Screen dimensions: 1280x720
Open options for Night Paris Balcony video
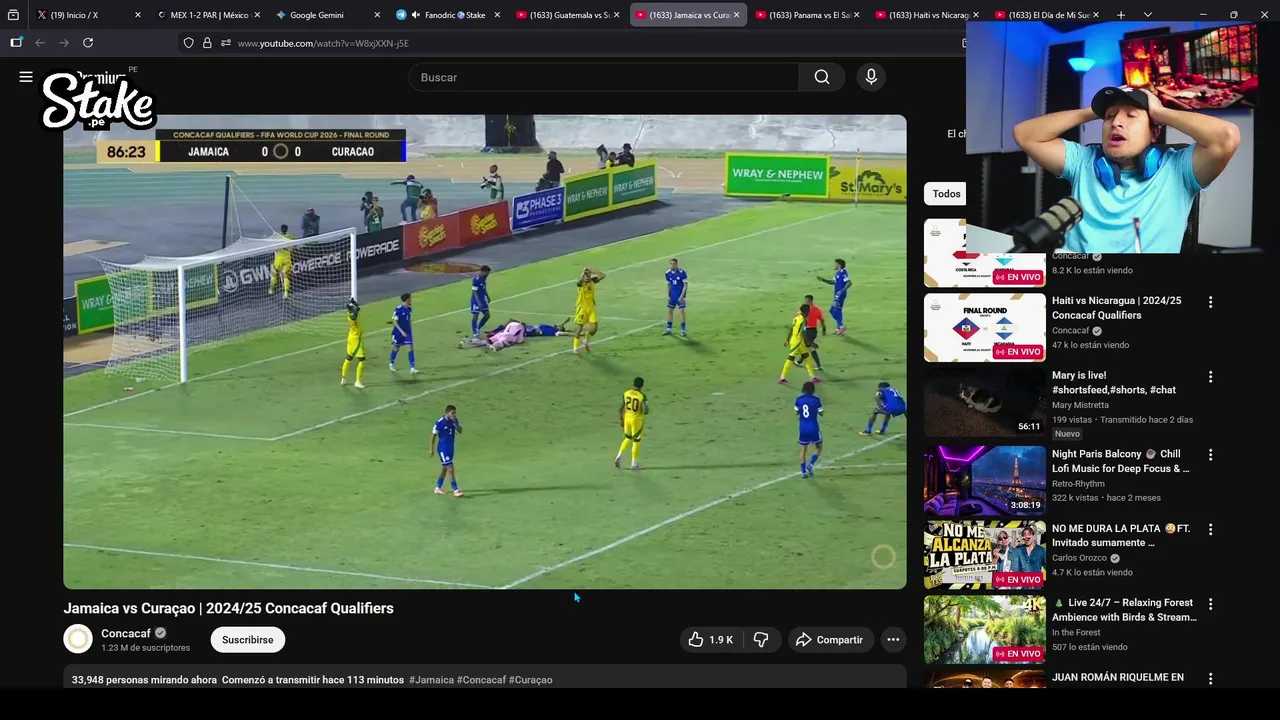point(1210,455)
